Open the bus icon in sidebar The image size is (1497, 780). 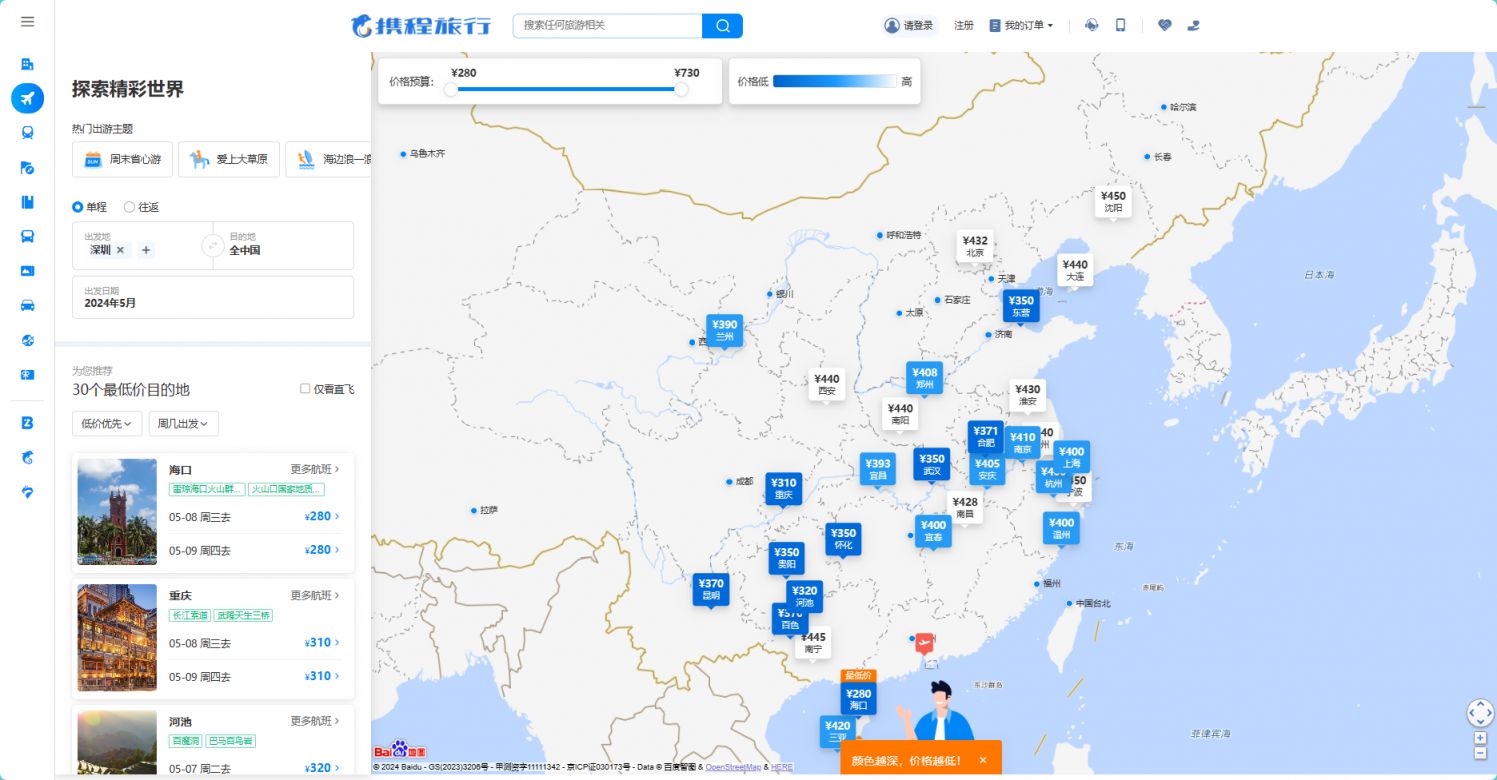click(x=27, y=236)
